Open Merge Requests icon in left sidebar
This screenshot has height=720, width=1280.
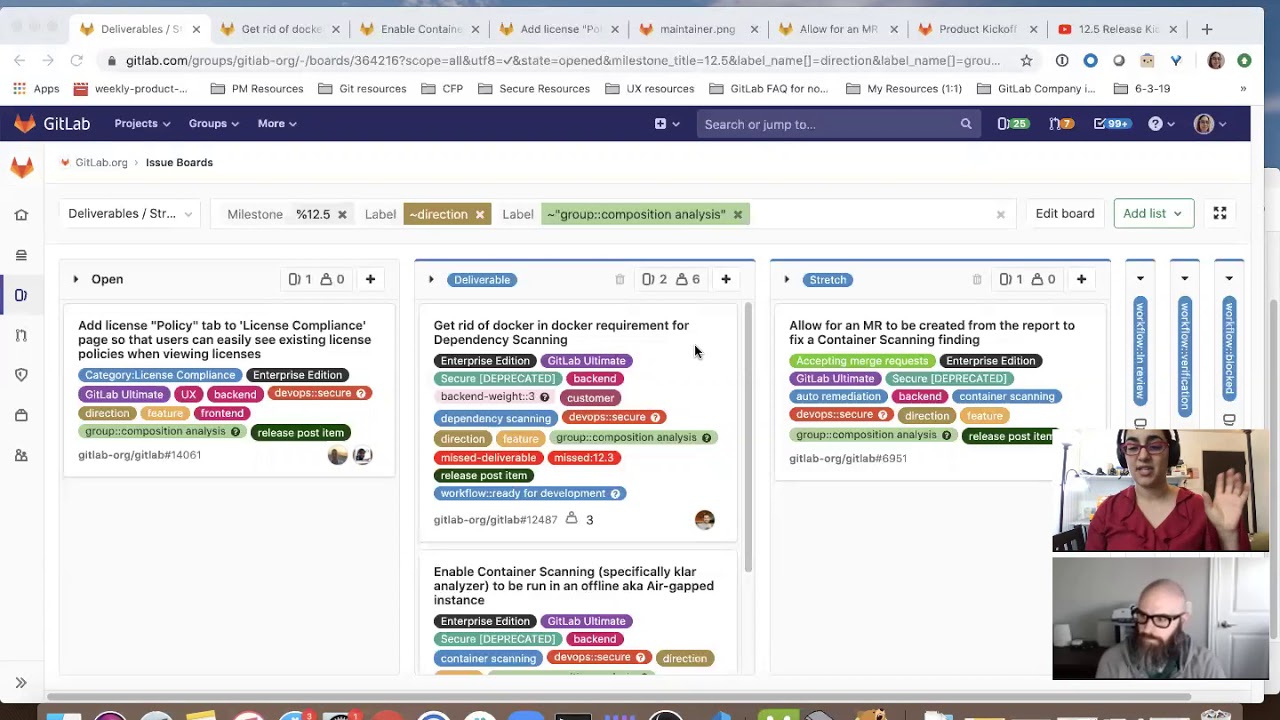tap(21, 335)
